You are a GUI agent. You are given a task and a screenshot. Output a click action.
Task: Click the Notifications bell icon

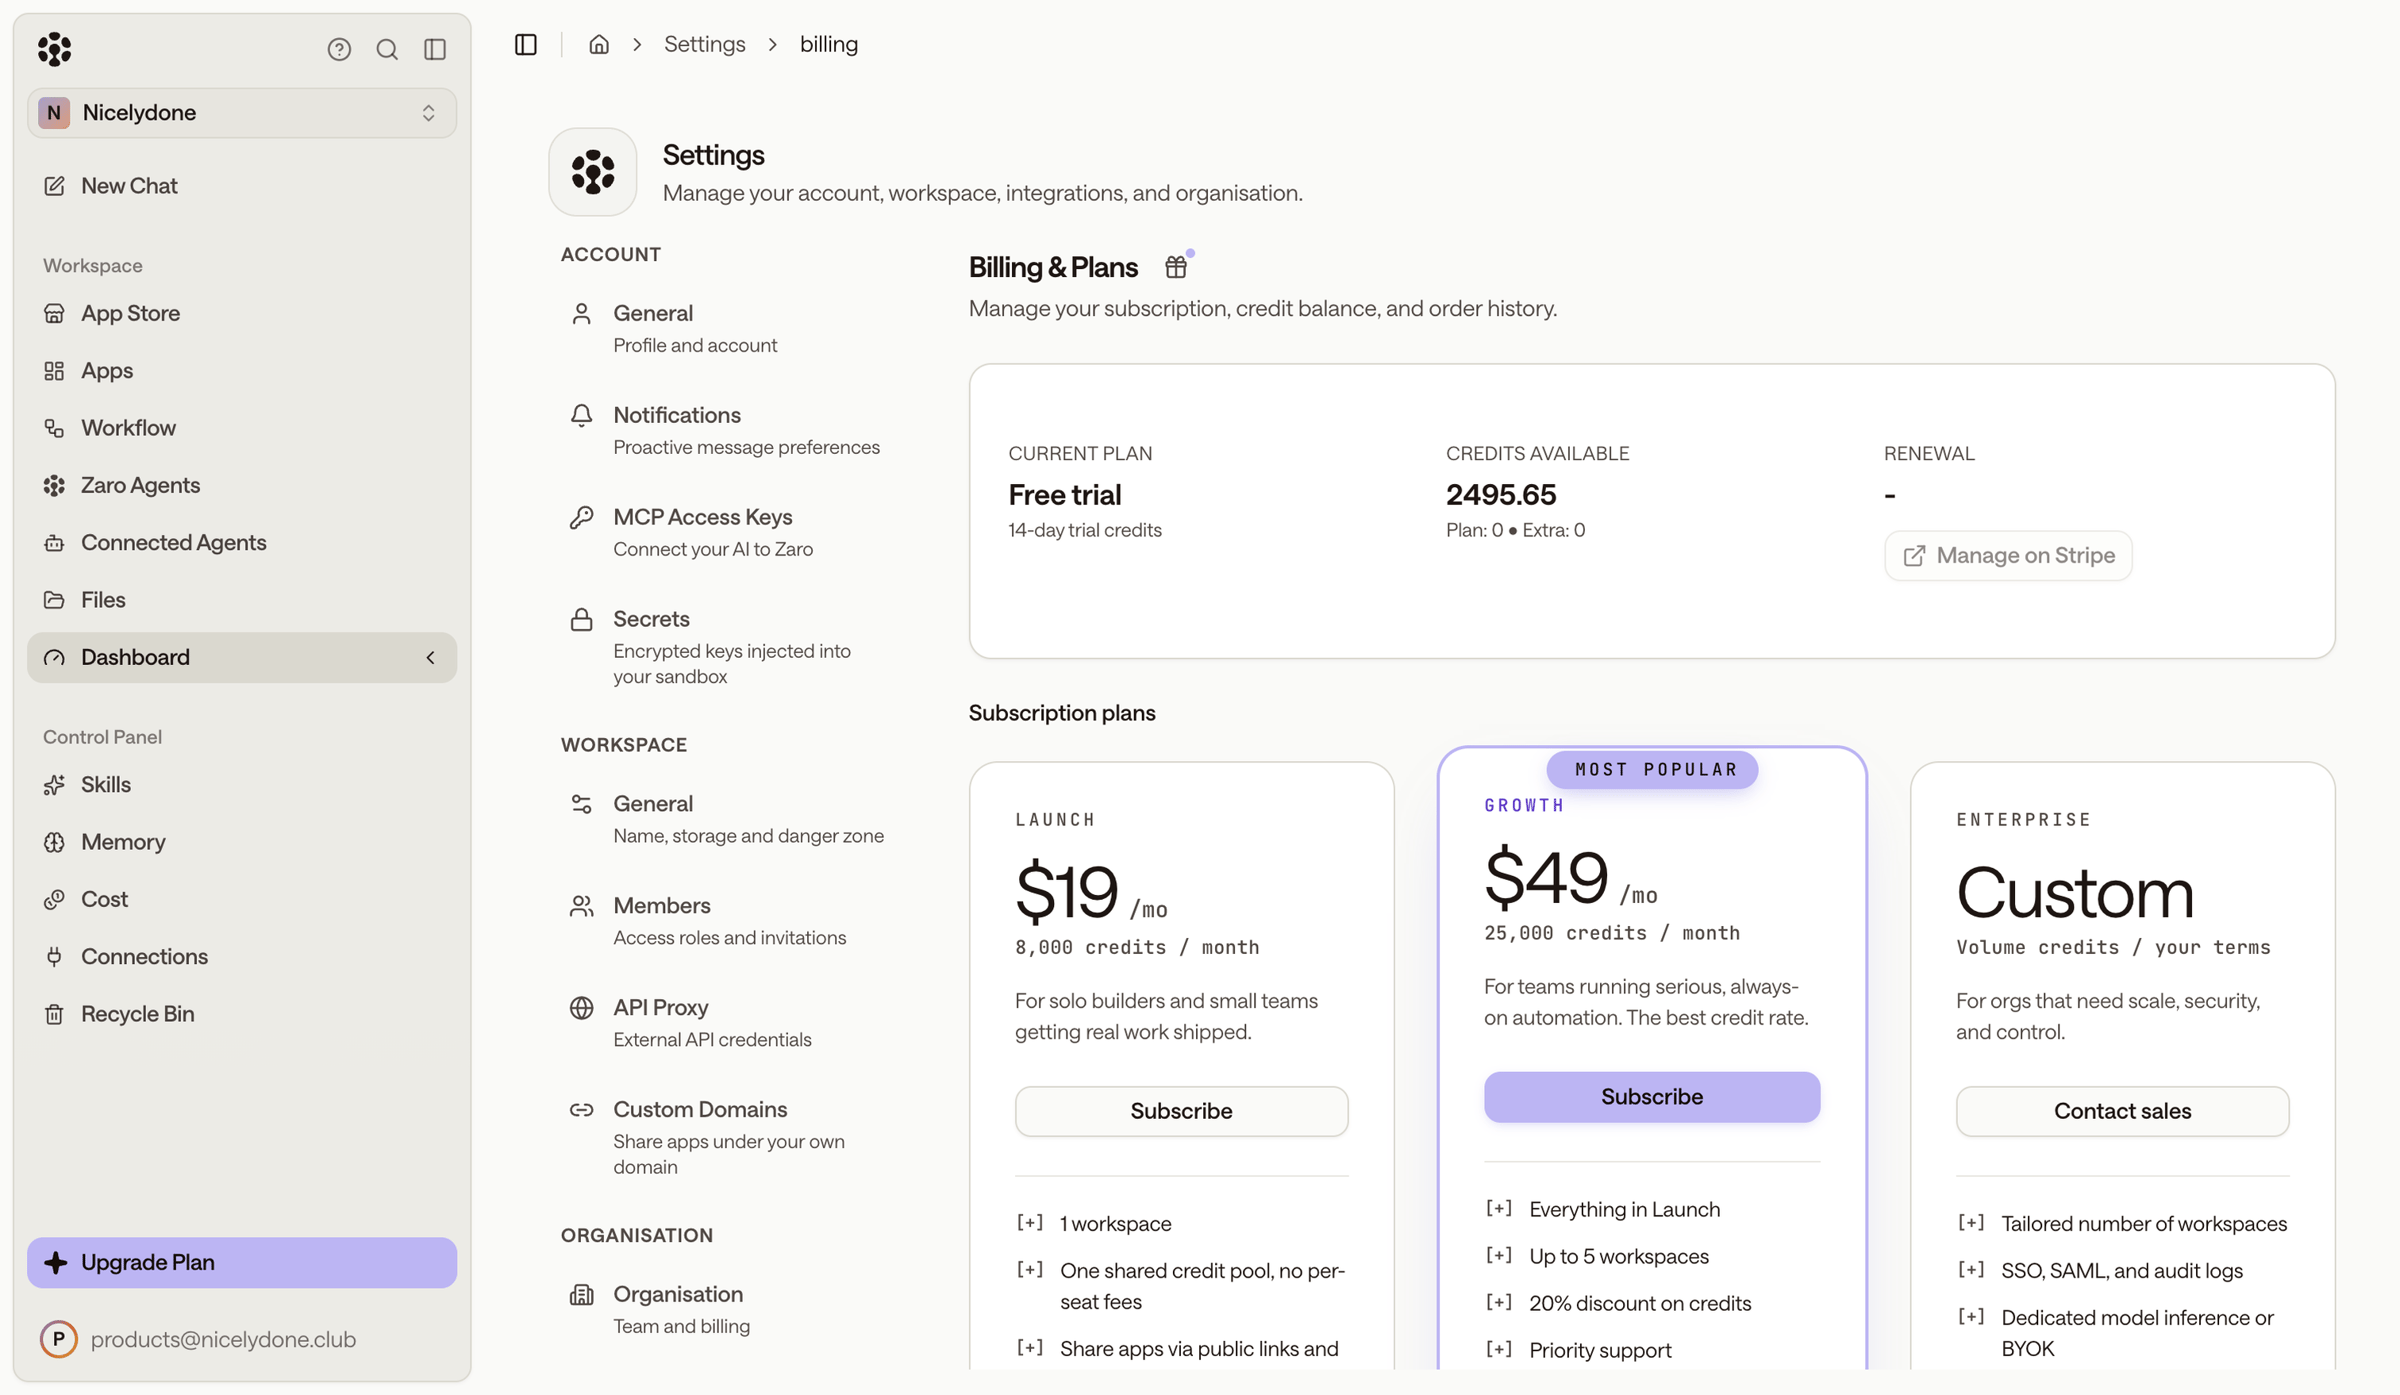[581, 415]
